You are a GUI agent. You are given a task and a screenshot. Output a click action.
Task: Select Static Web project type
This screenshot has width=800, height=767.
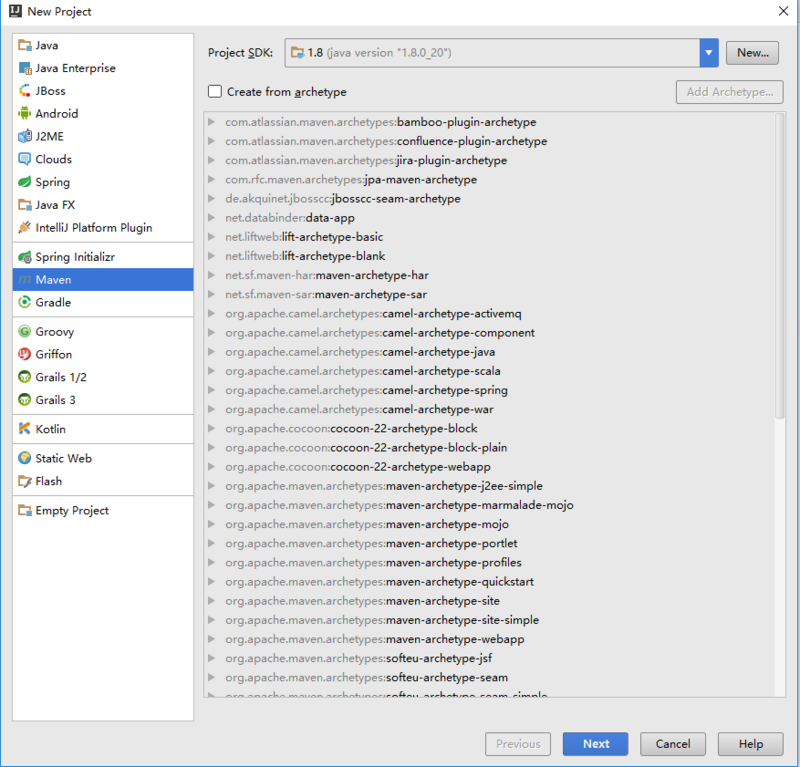[103, 458]
